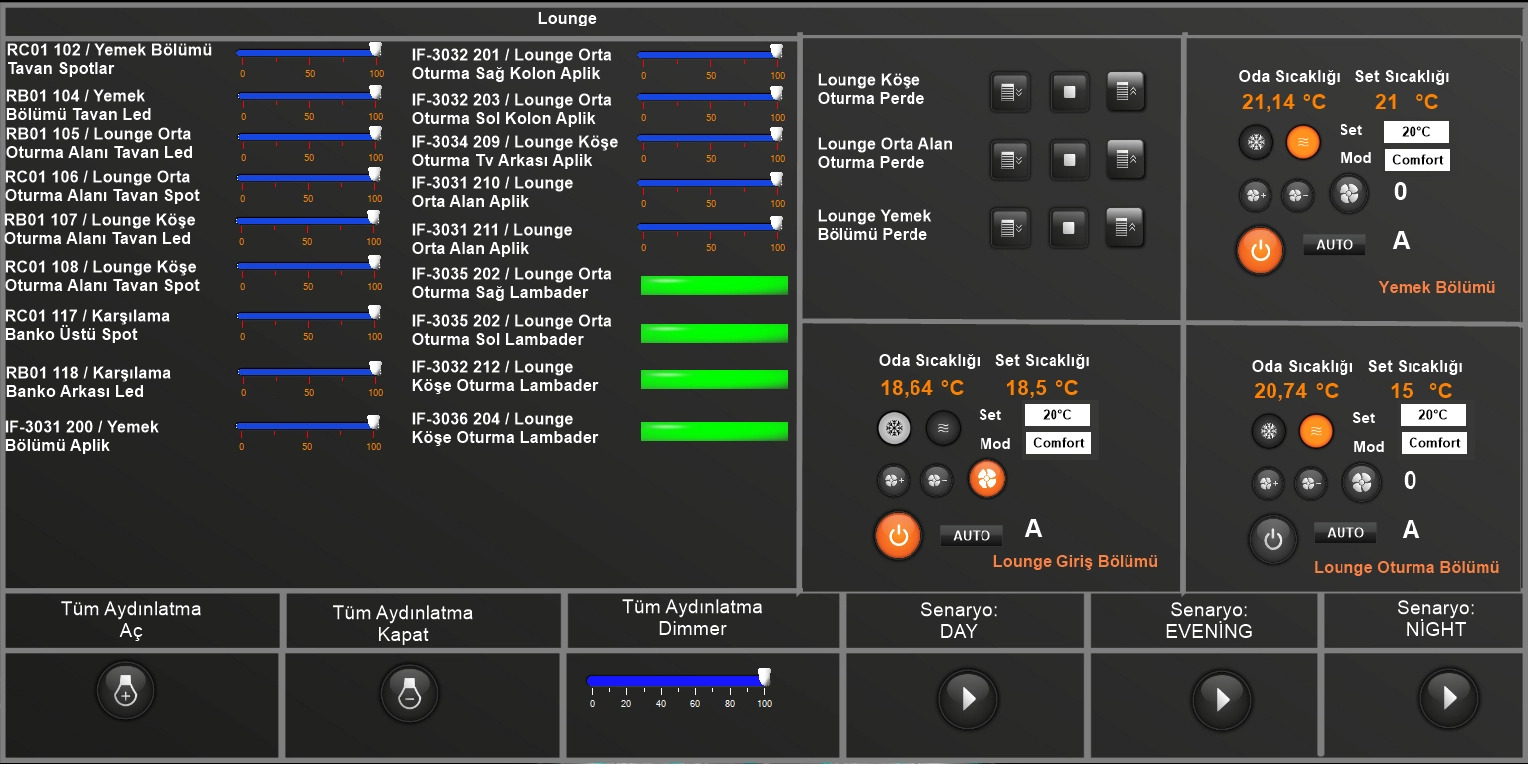Increase fan speed in Lounge Giriş Bölümü
The height and width of the screenshot is (764, 1528).
tap(893, 481)
